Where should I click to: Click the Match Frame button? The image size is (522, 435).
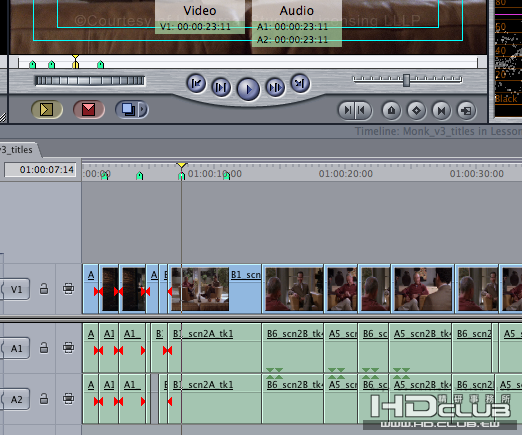[466, 110]
